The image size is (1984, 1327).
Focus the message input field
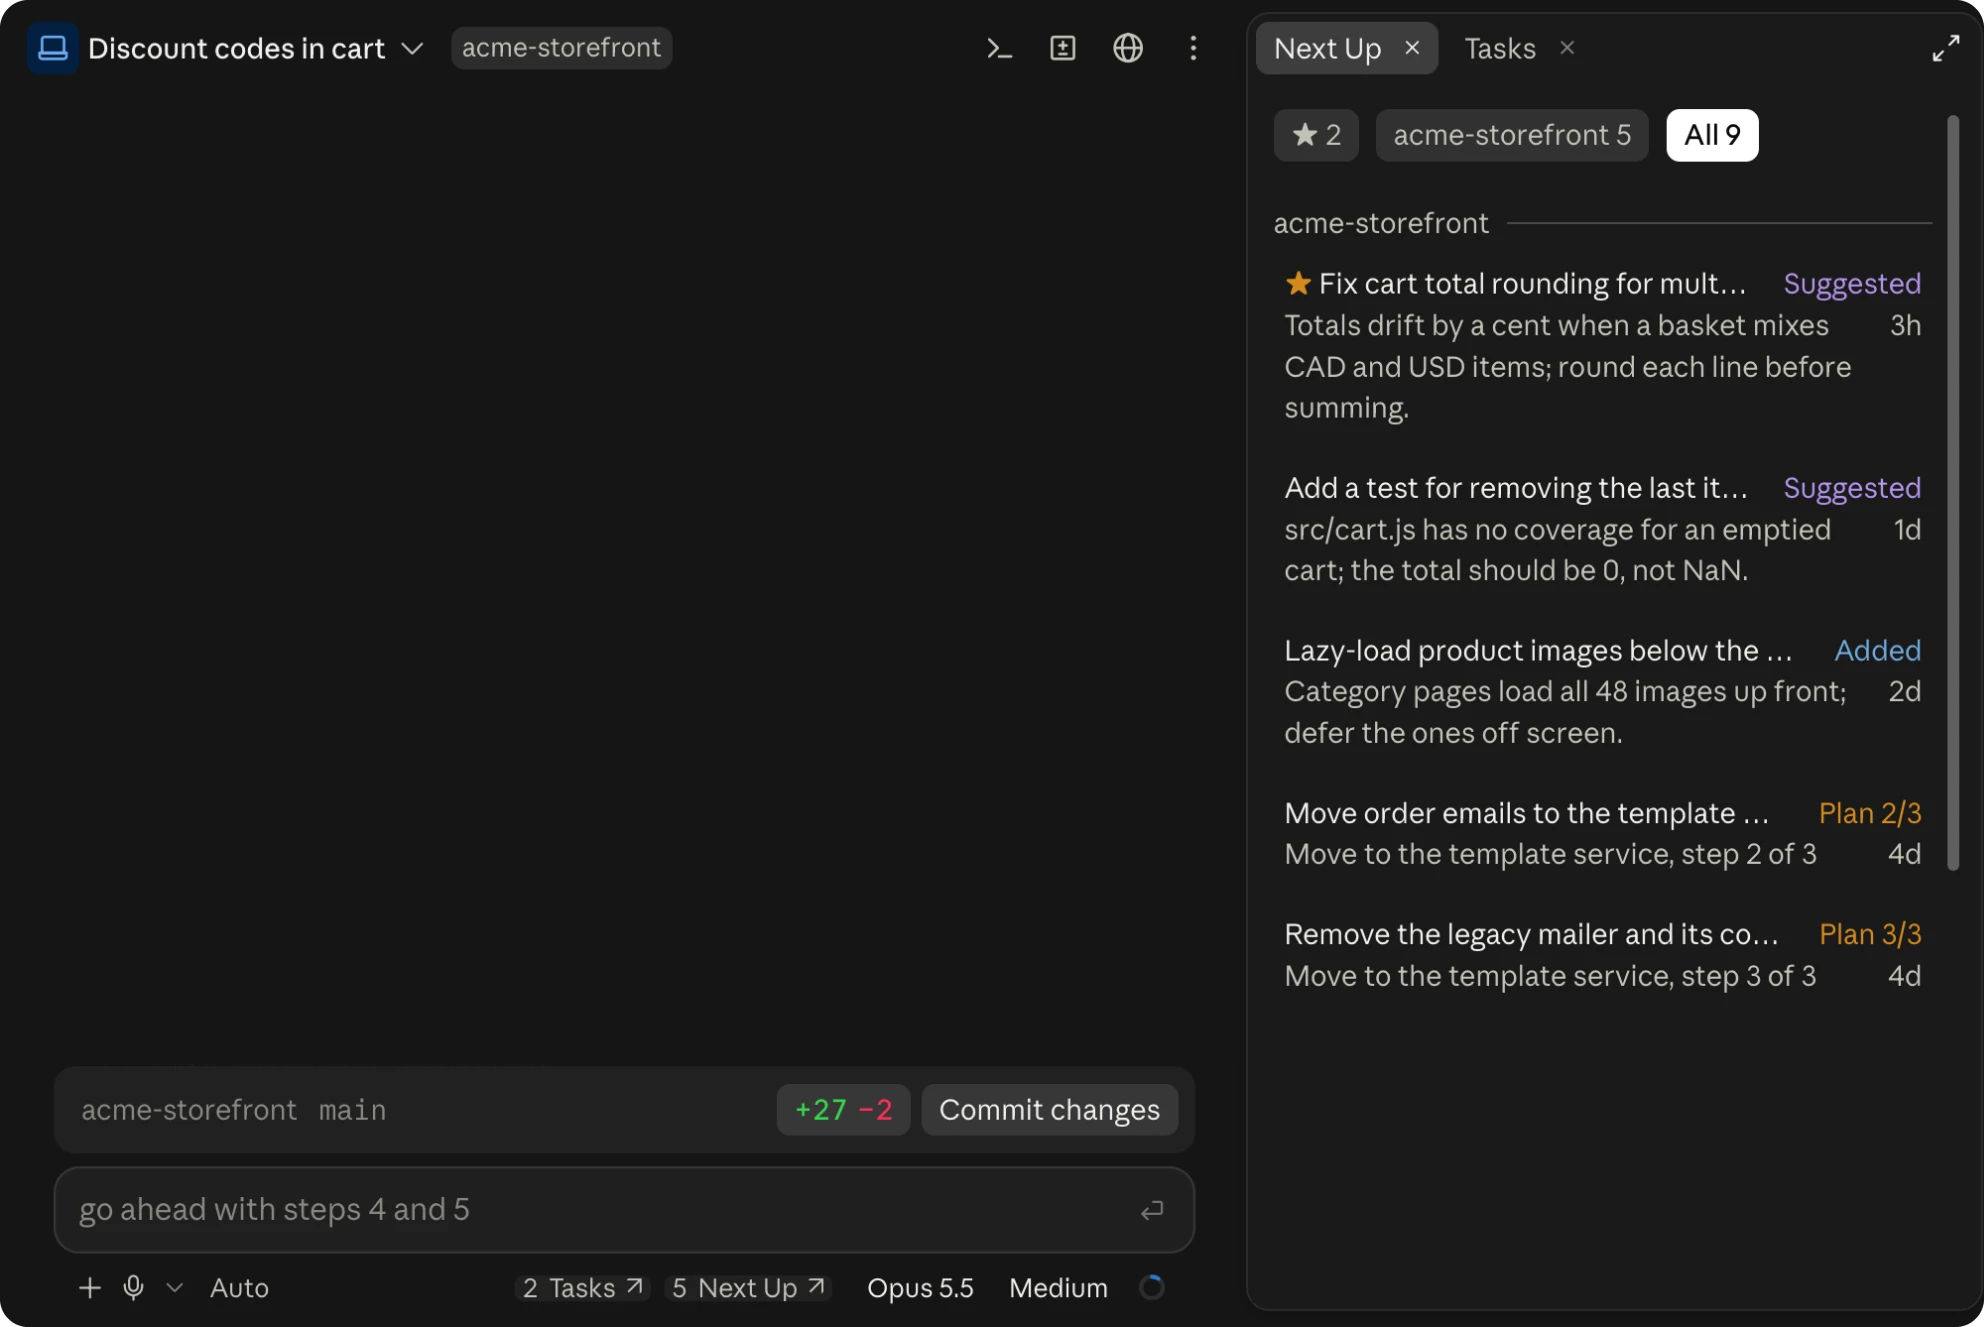[624, 1210]
